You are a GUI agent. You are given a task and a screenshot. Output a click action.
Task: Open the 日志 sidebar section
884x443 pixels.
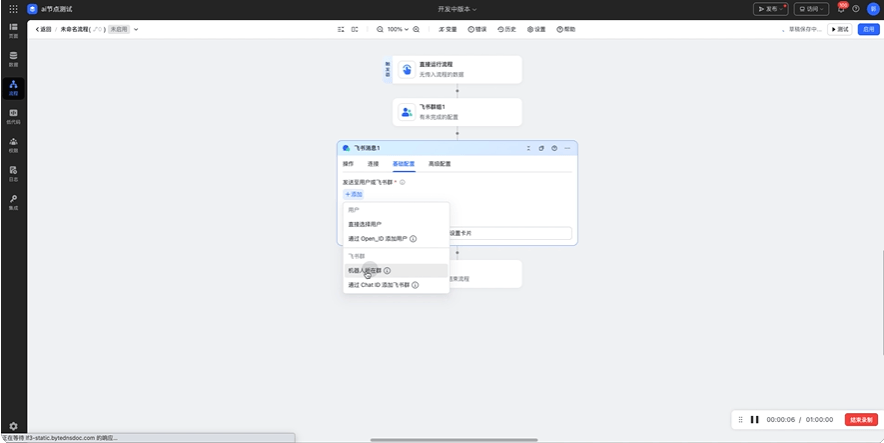coord(13,174)
